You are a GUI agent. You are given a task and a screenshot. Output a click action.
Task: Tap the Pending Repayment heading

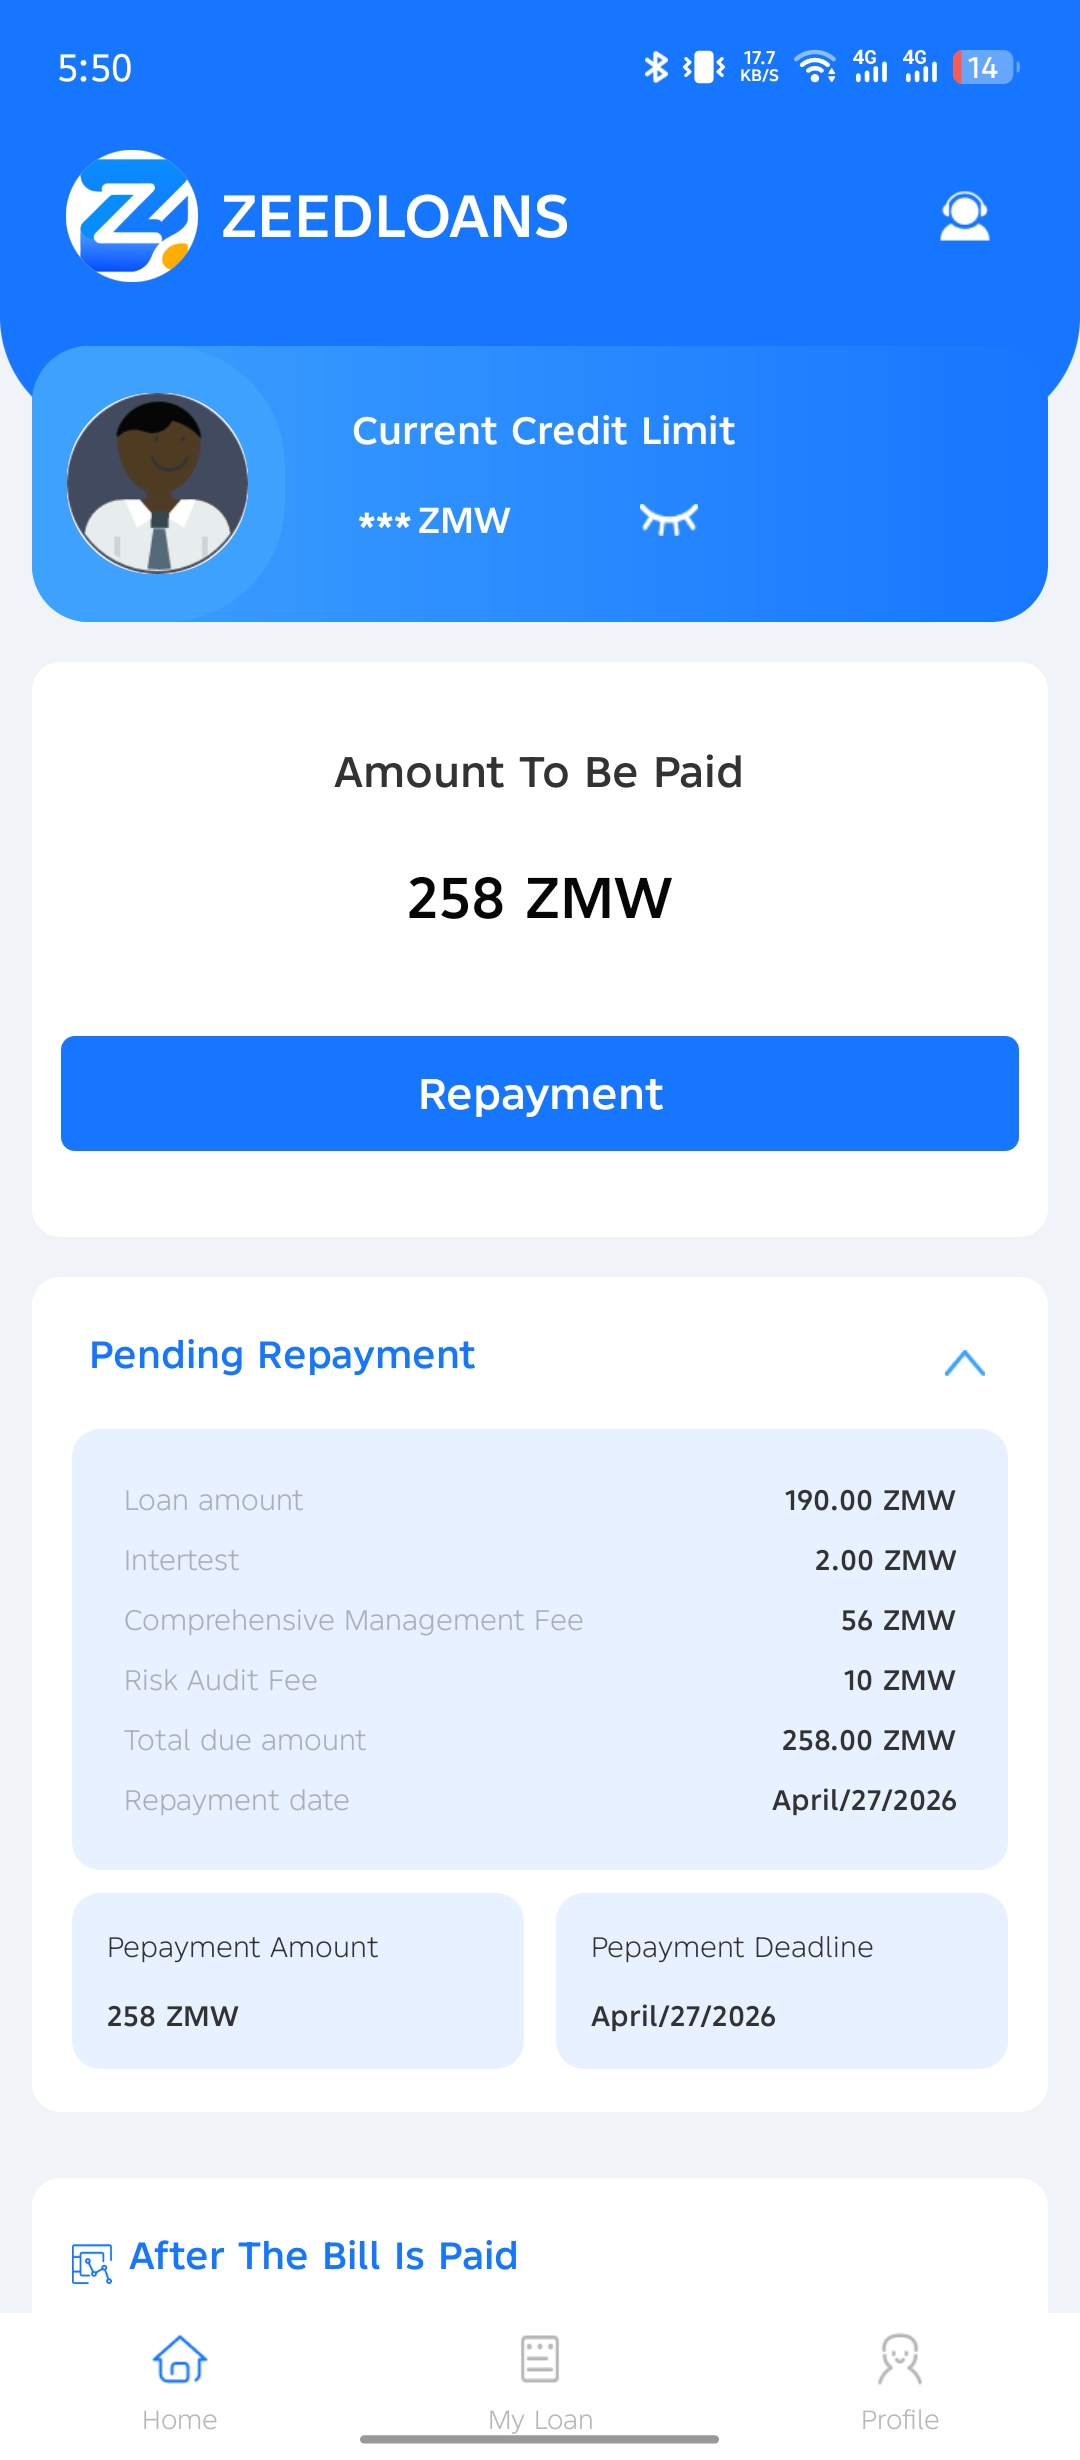coord(282,1355)
